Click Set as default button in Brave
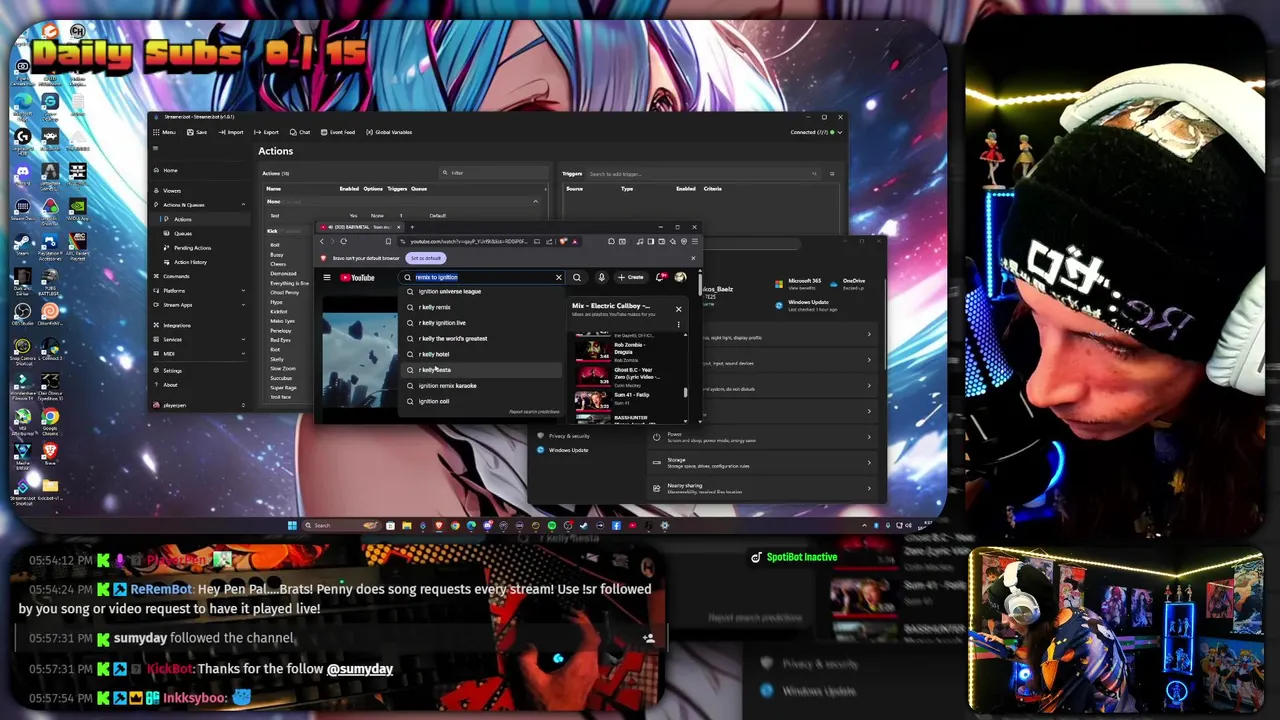1280x720 pixels. 425,258
